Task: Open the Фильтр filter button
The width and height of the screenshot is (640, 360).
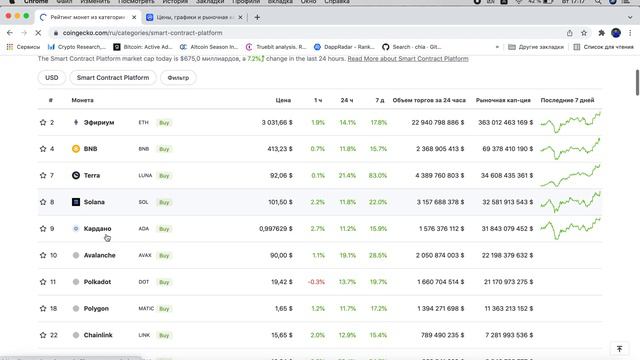Action: click(178, 78)
